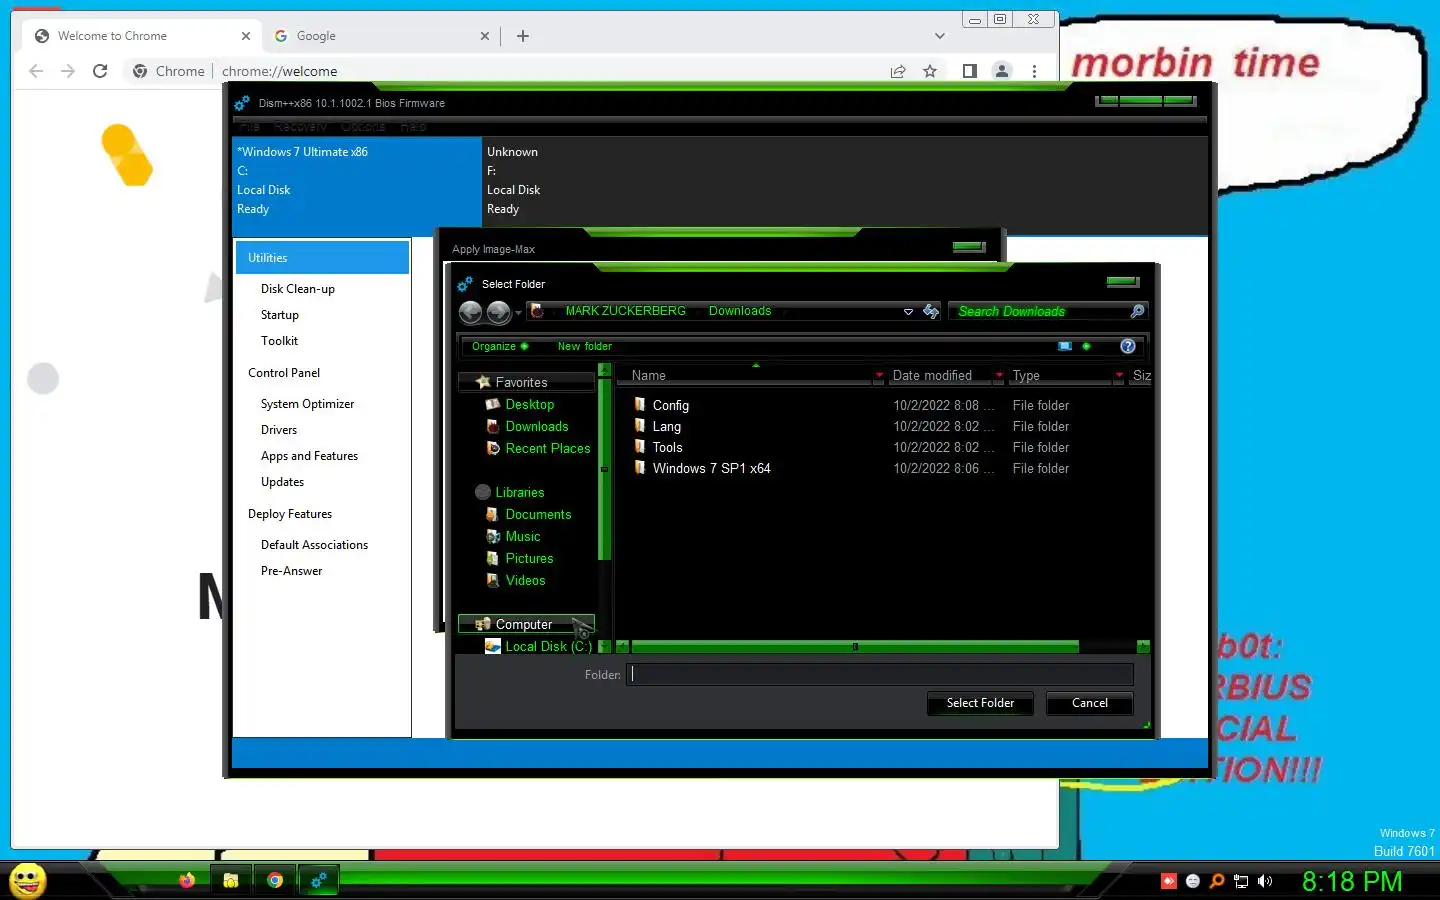The width and height of the screenshot is (1440, 900).
Task: Open the Utilities section in Dism++
Action: tap(322, 258)
